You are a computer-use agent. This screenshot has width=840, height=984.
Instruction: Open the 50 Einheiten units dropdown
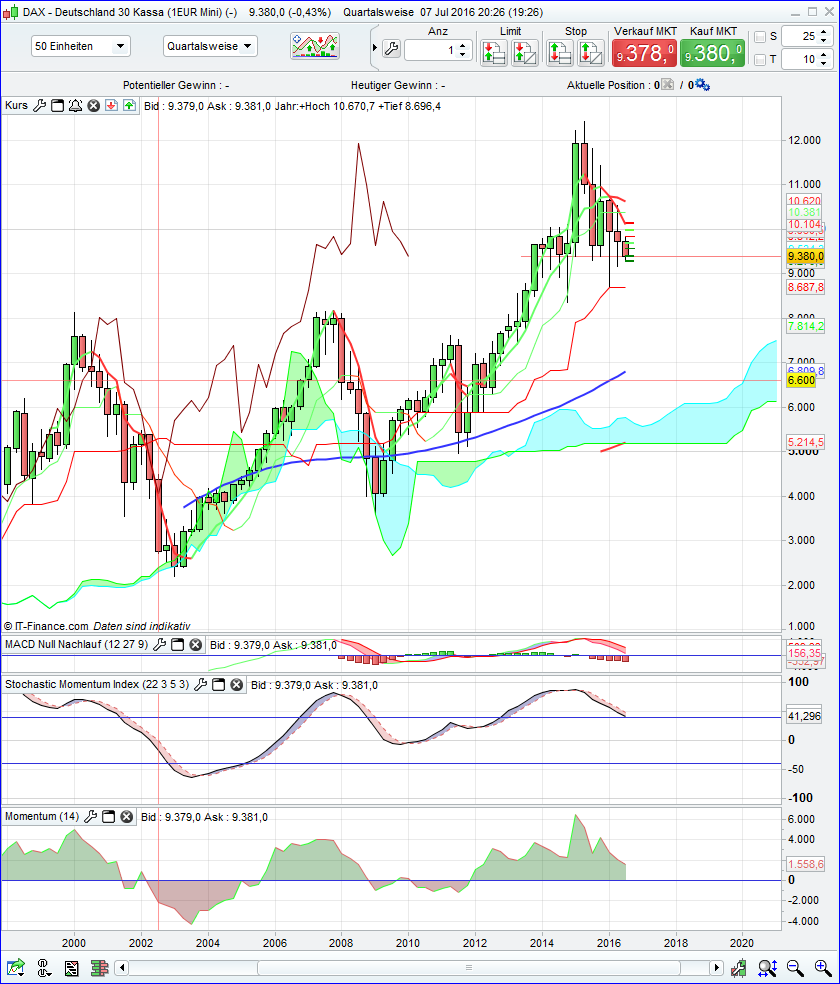pos(80,46)
